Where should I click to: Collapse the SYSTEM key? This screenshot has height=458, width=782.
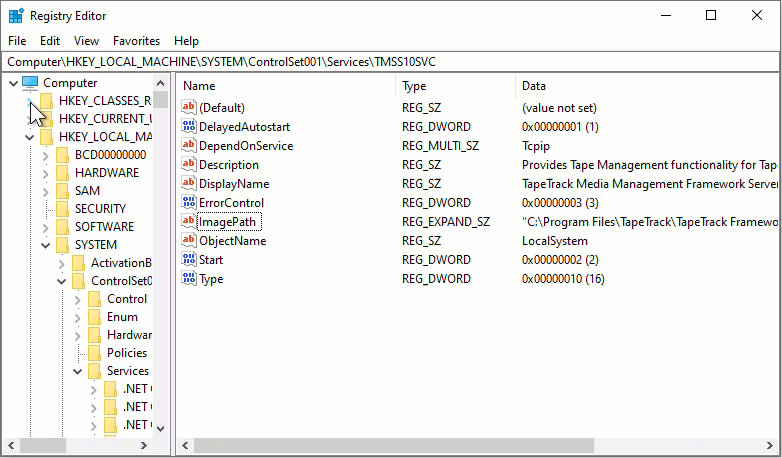pyautogui.click(x=45, y=245)
